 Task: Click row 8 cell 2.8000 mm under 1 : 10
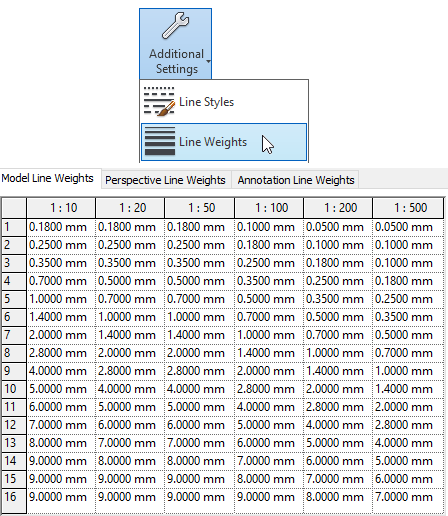point(61,353)
